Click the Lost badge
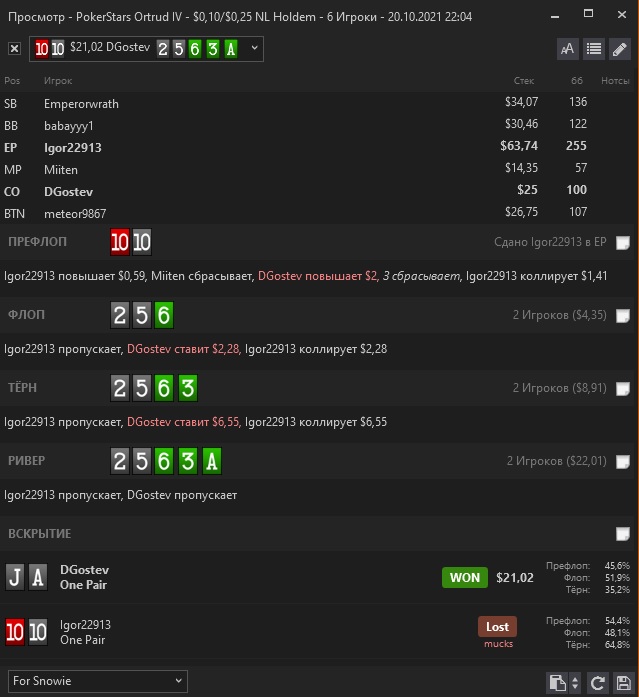 tap(497, 627)
